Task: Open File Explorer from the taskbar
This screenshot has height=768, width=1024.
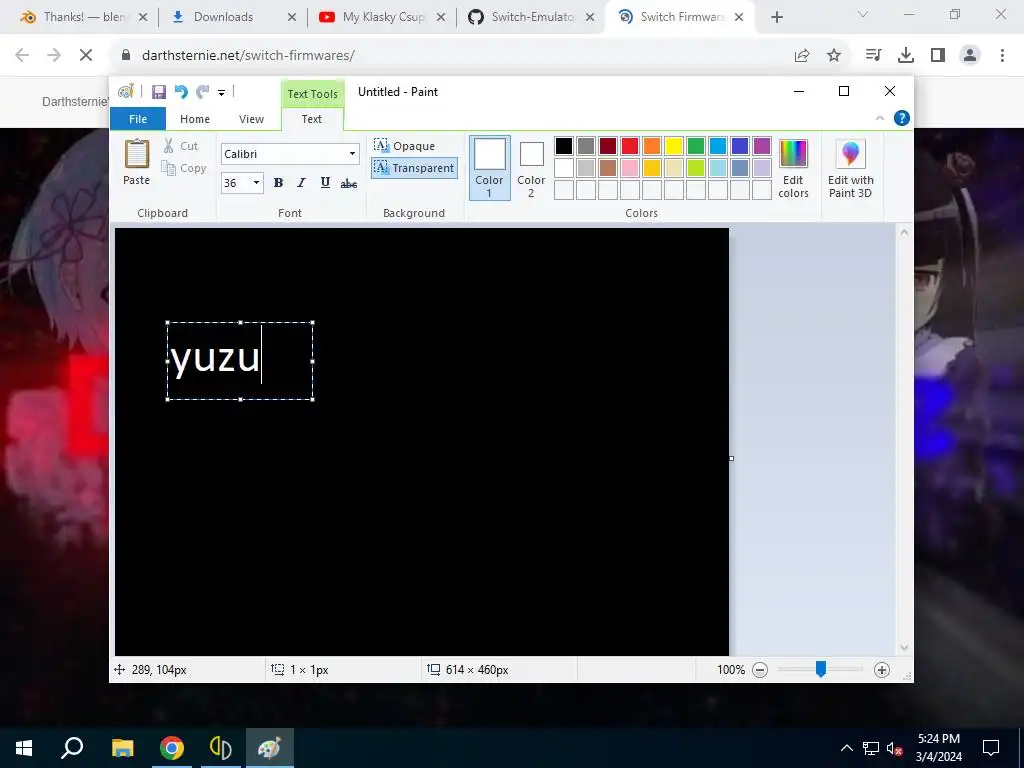Action: click(x=122, y=748)
